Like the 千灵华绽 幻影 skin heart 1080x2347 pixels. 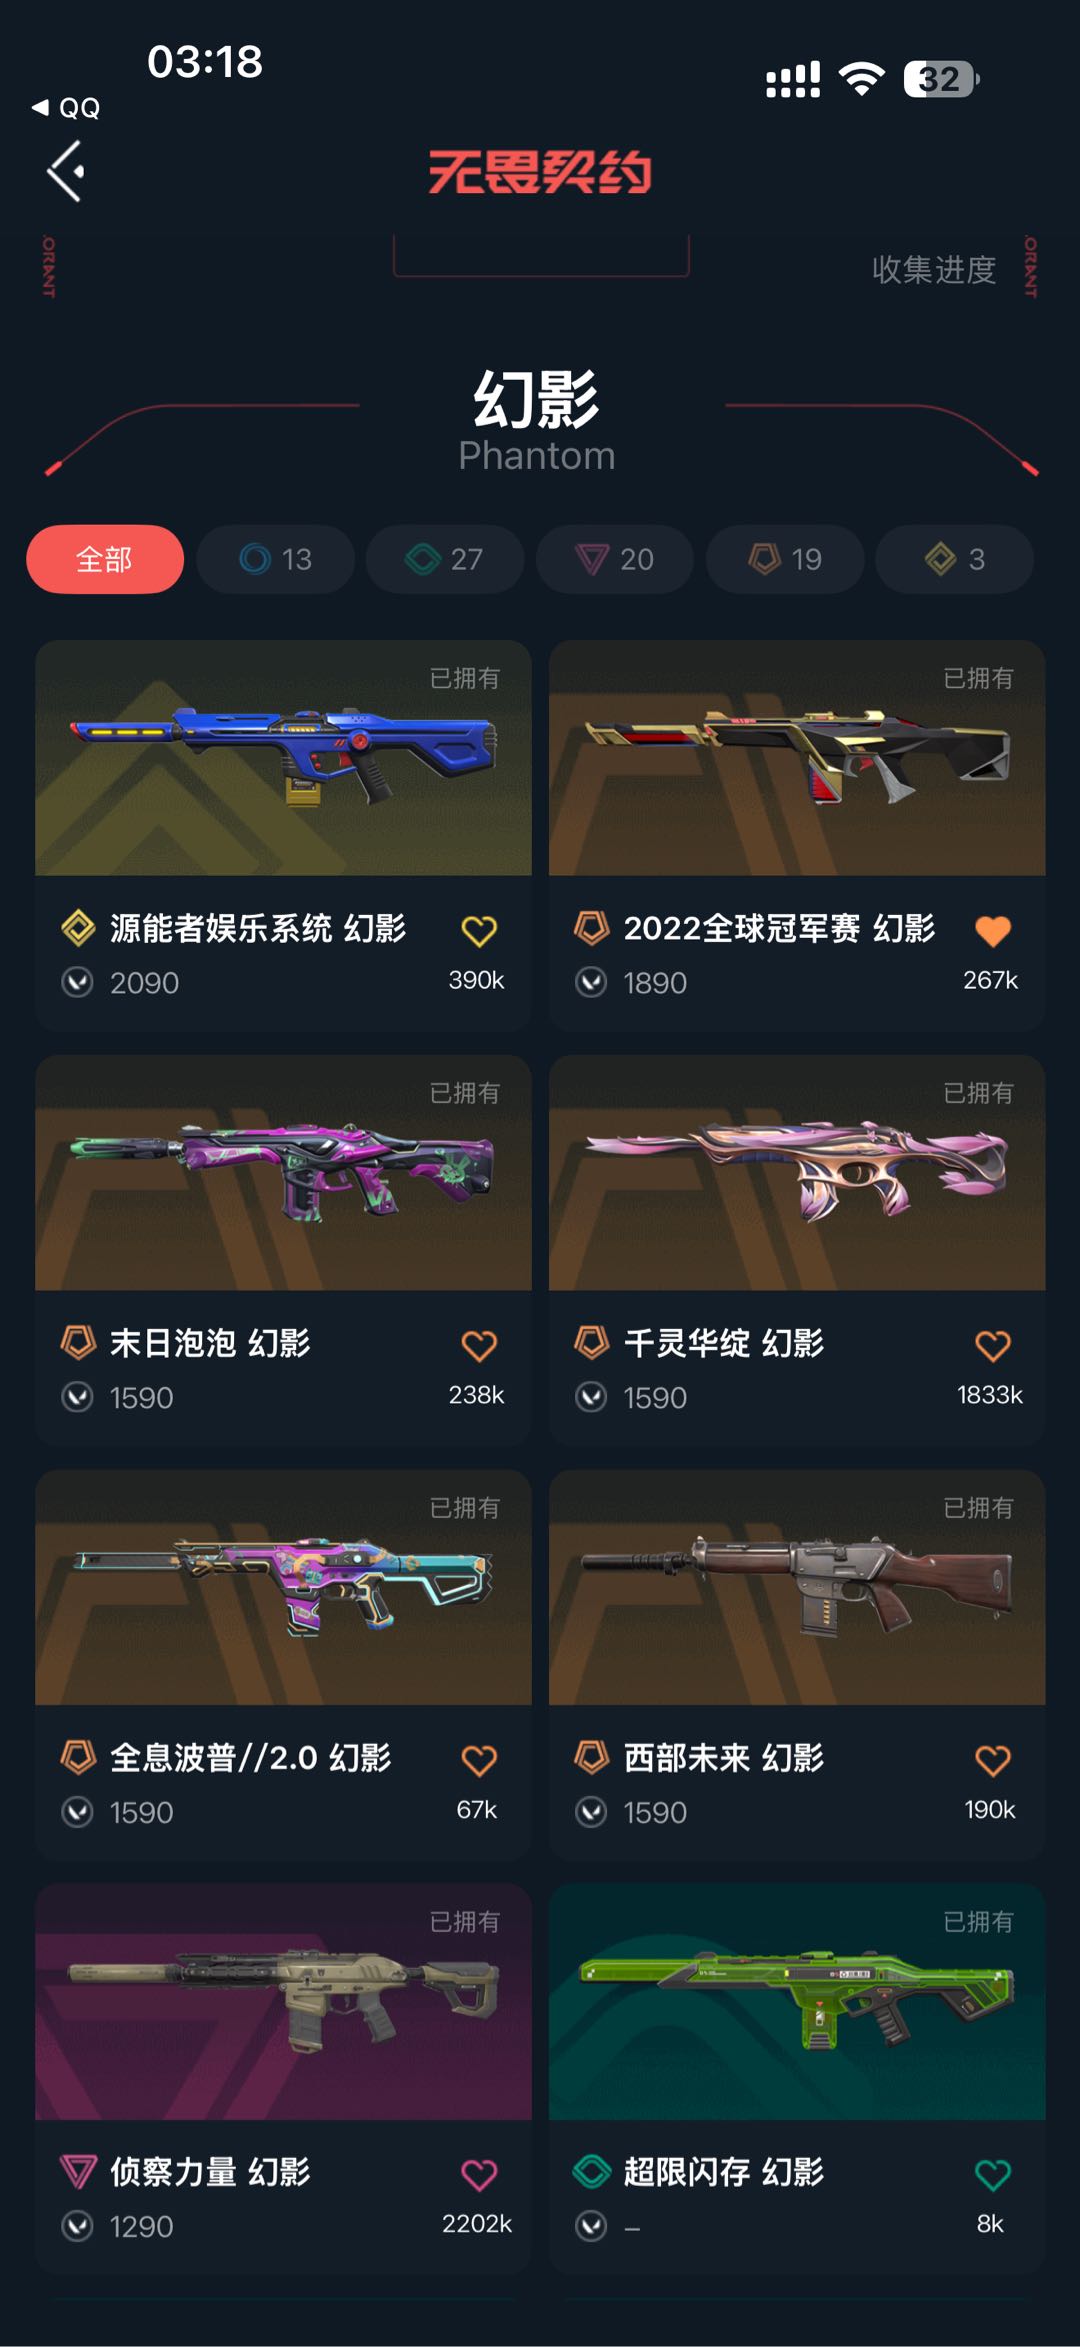pos(993,1346)
